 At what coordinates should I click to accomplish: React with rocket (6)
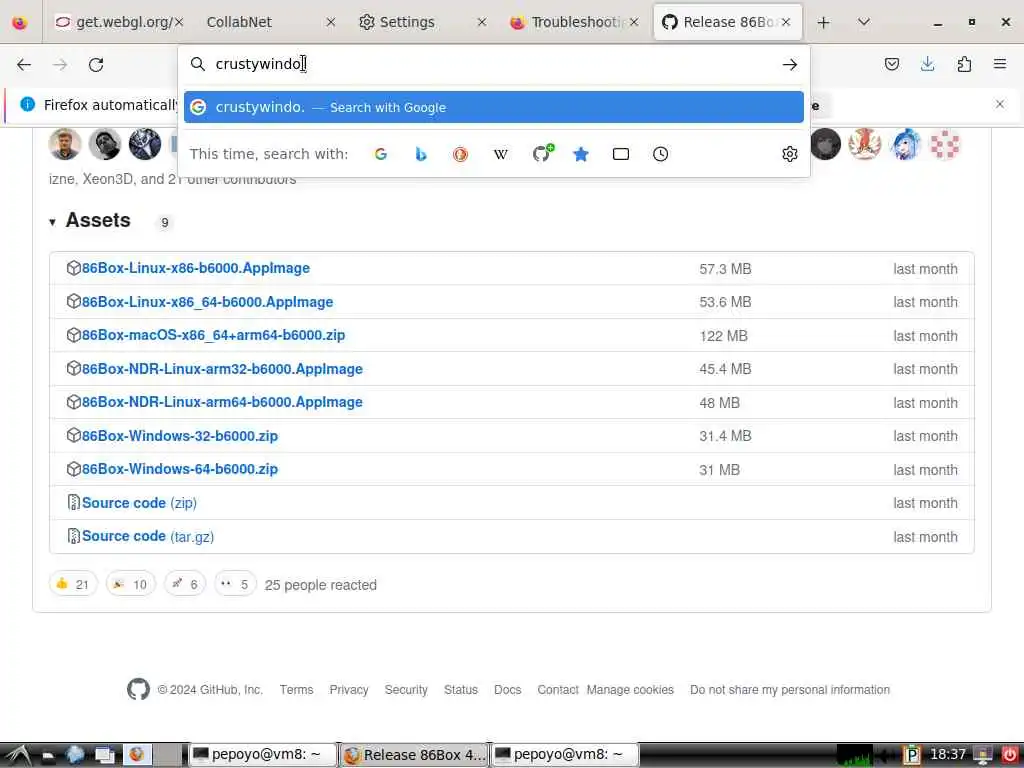coord(185,584)
